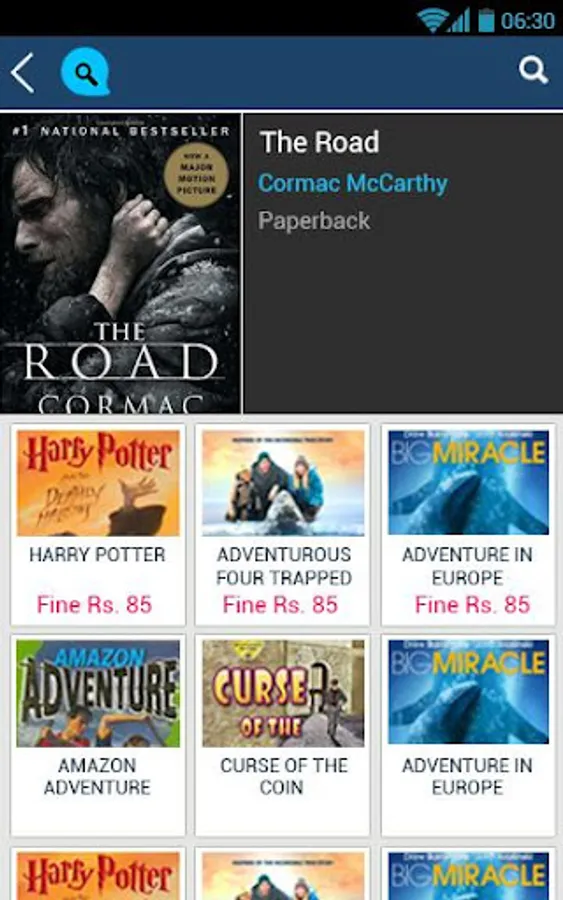The image size is (563, 900).
Task: Open The Road book cover image
Action: (121, 263)
